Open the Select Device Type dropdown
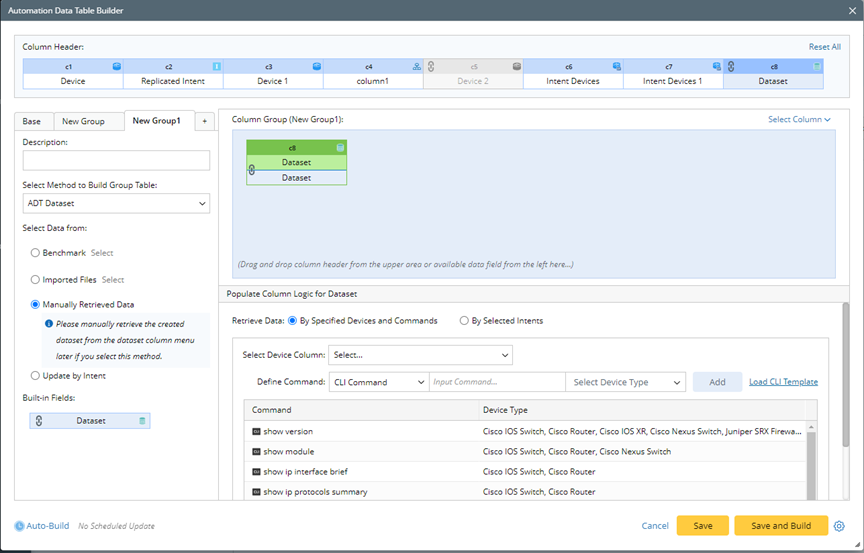Screen dimensions: 864x553 tap(625, 382)
